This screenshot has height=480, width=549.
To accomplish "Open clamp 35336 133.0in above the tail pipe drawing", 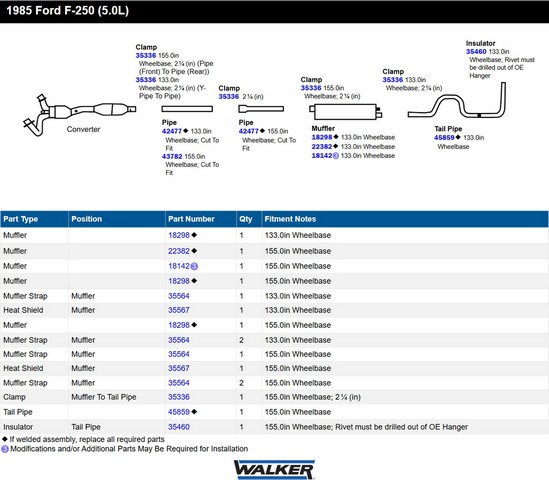I will pyautogui.click(x=392, y=80).
